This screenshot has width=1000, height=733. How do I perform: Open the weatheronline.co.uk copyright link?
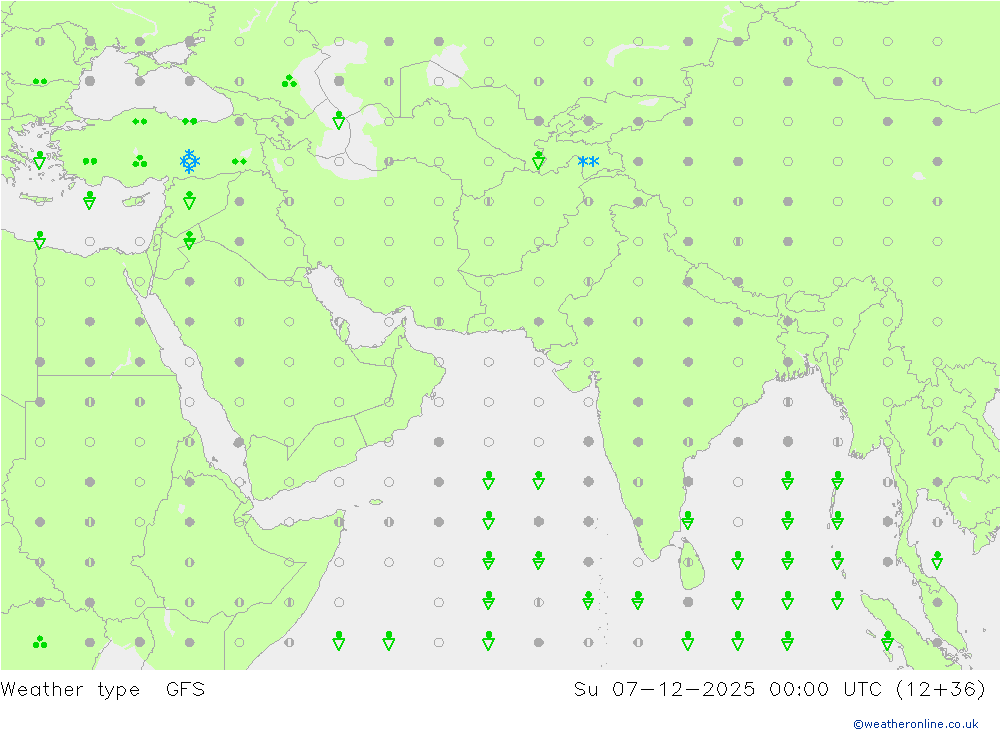pos(915,724)
